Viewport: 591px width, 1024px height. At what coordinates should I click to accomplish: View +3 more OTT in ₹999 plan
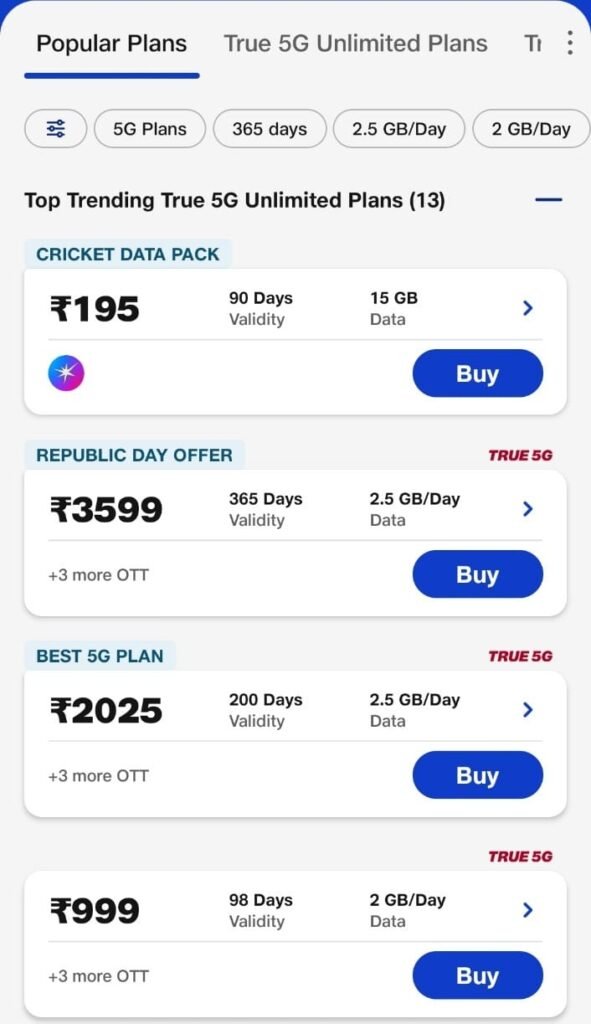tap(99, 976)
